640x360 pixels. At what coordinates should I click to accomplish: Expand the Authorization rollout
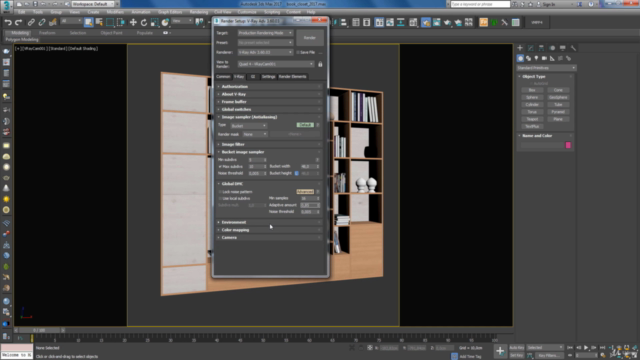269,87
